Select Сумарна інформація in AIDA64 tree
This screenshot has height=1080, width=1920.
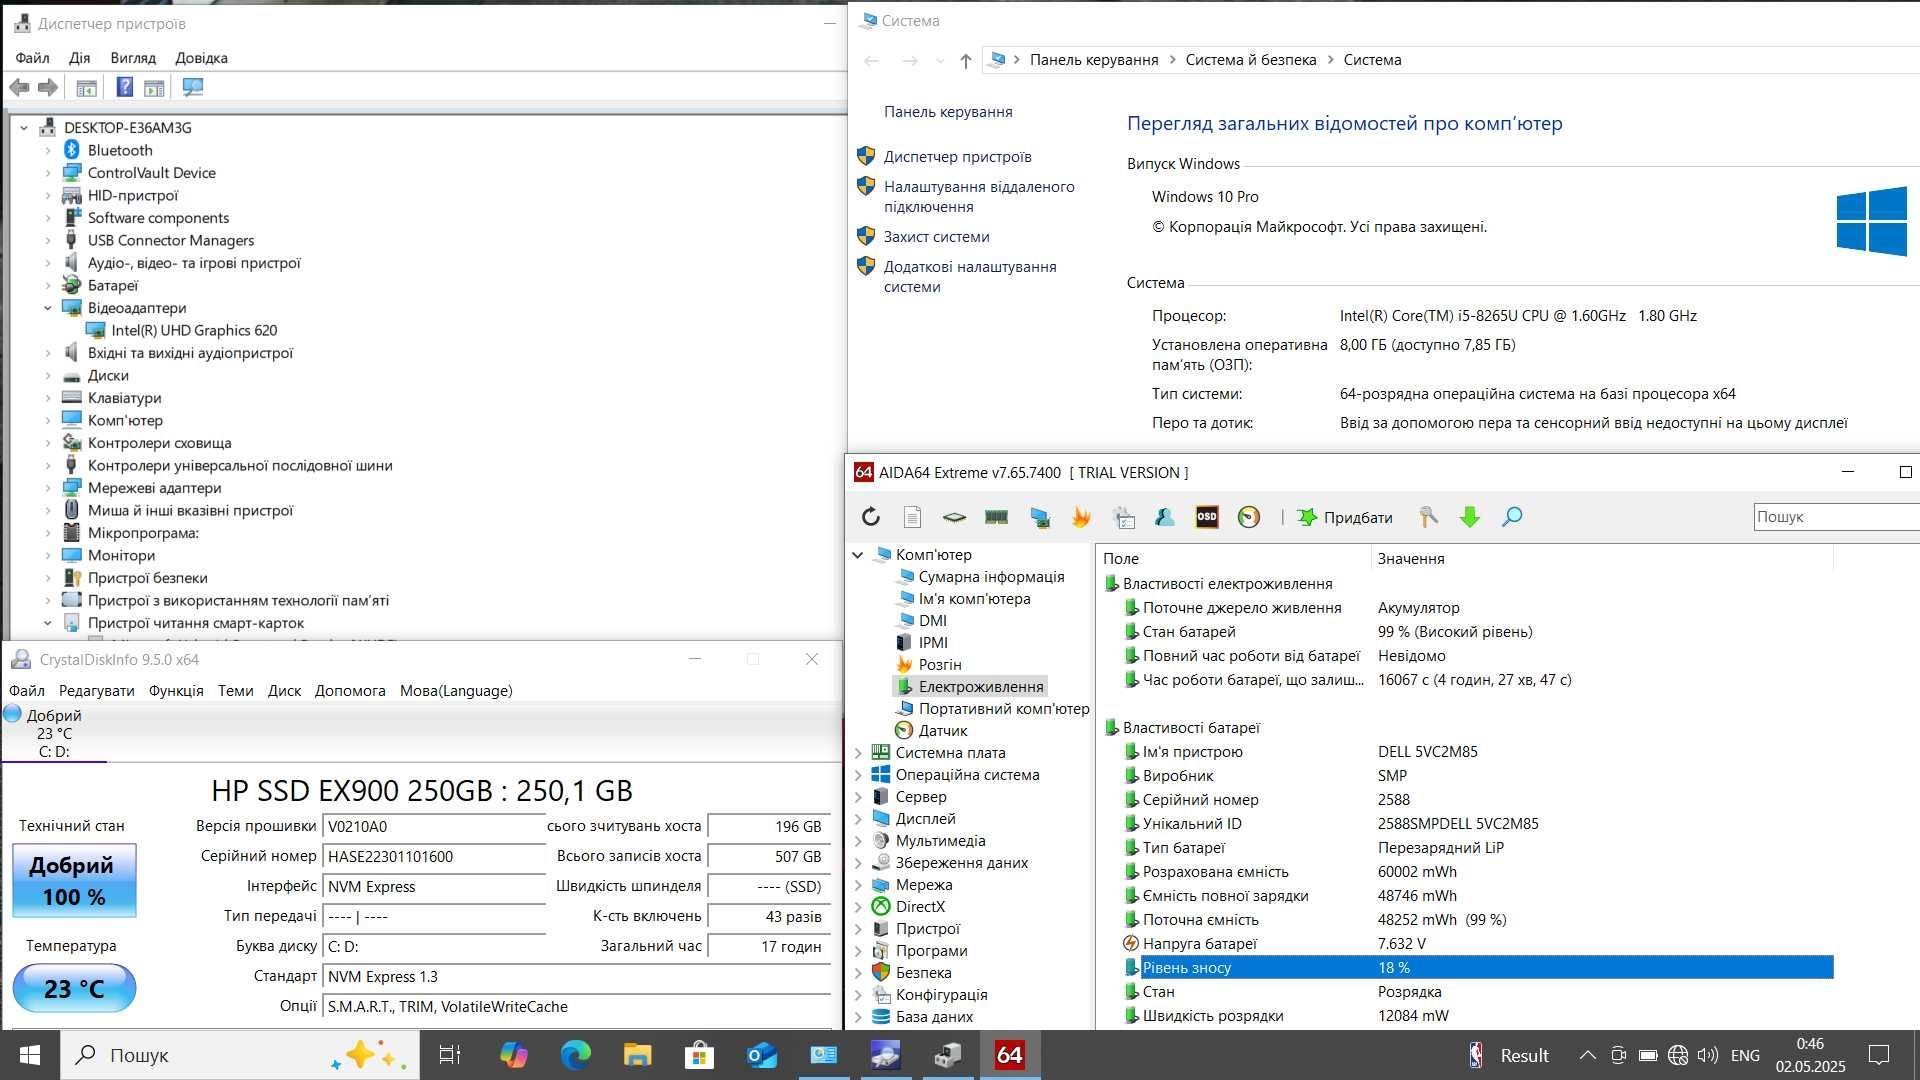[991, 577]
